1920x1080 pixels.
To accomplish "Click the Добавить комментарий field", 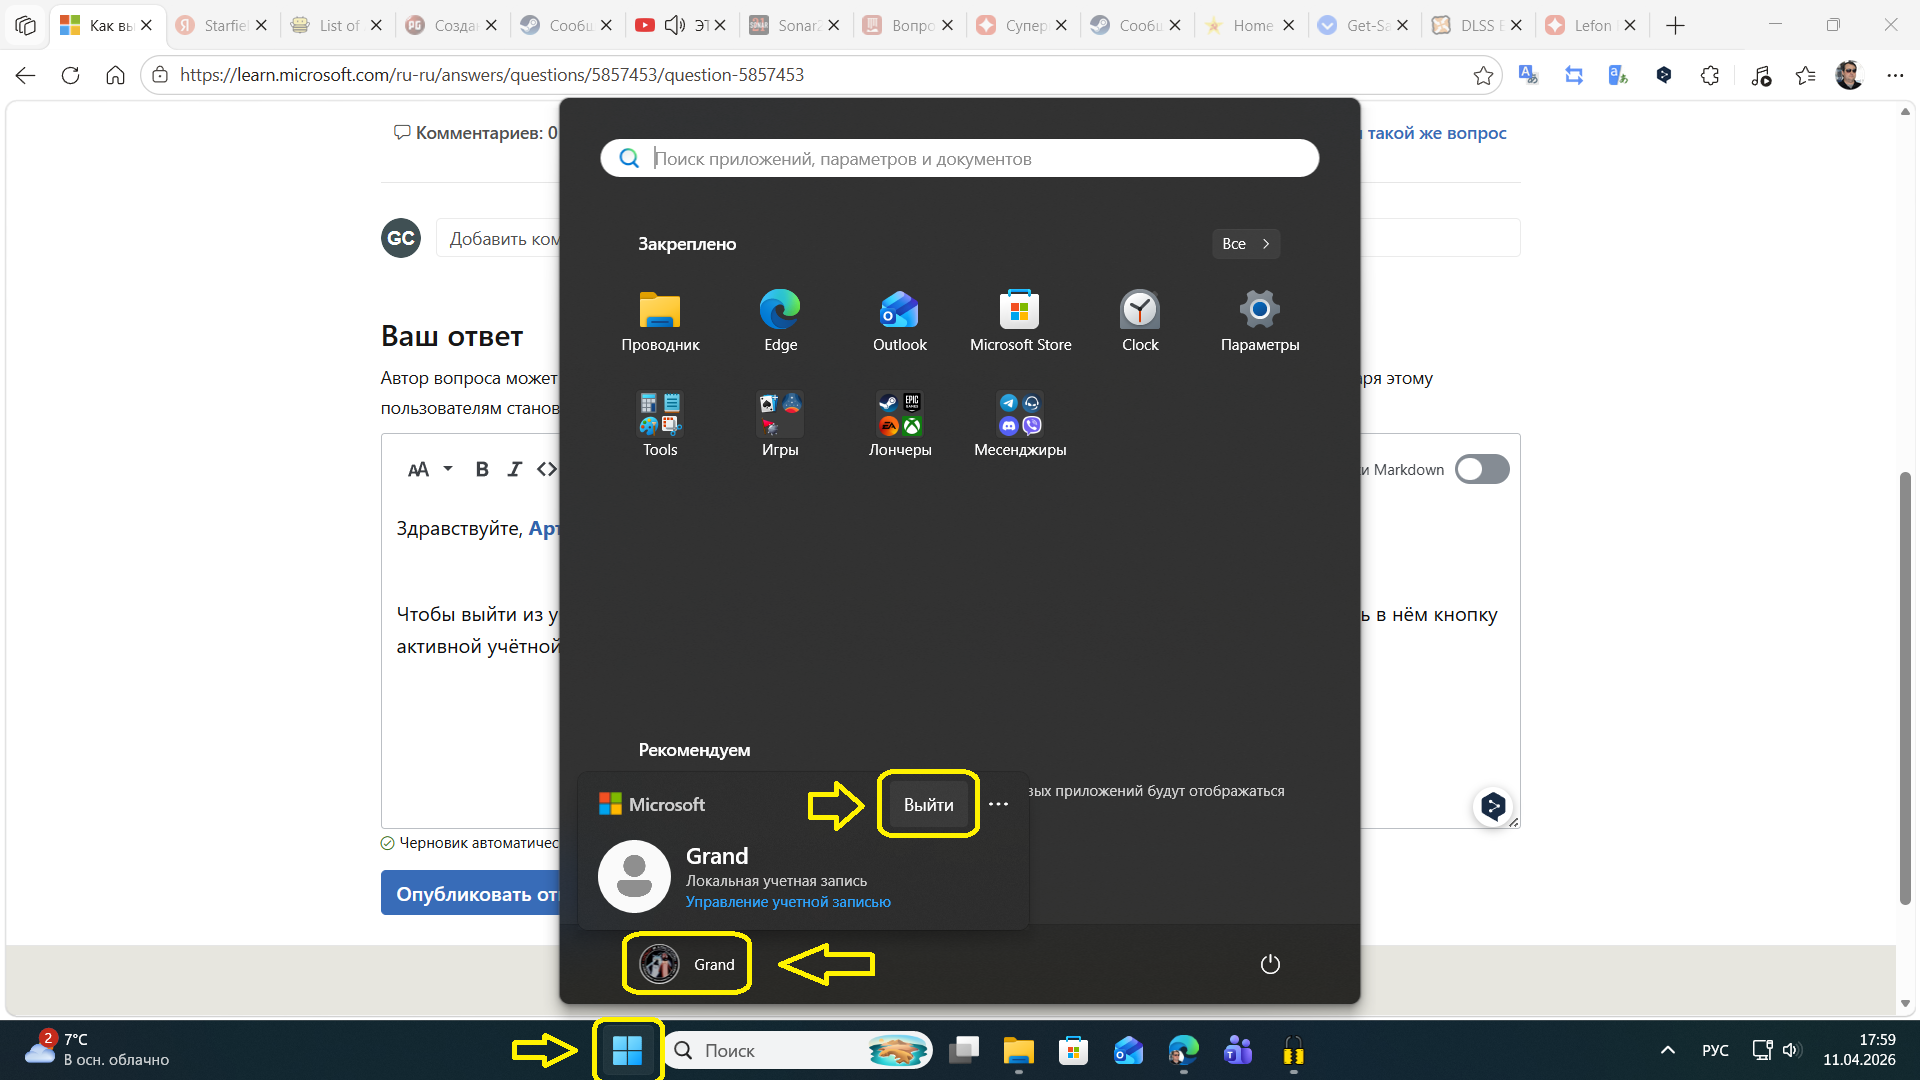I will (x=500, y=238).
